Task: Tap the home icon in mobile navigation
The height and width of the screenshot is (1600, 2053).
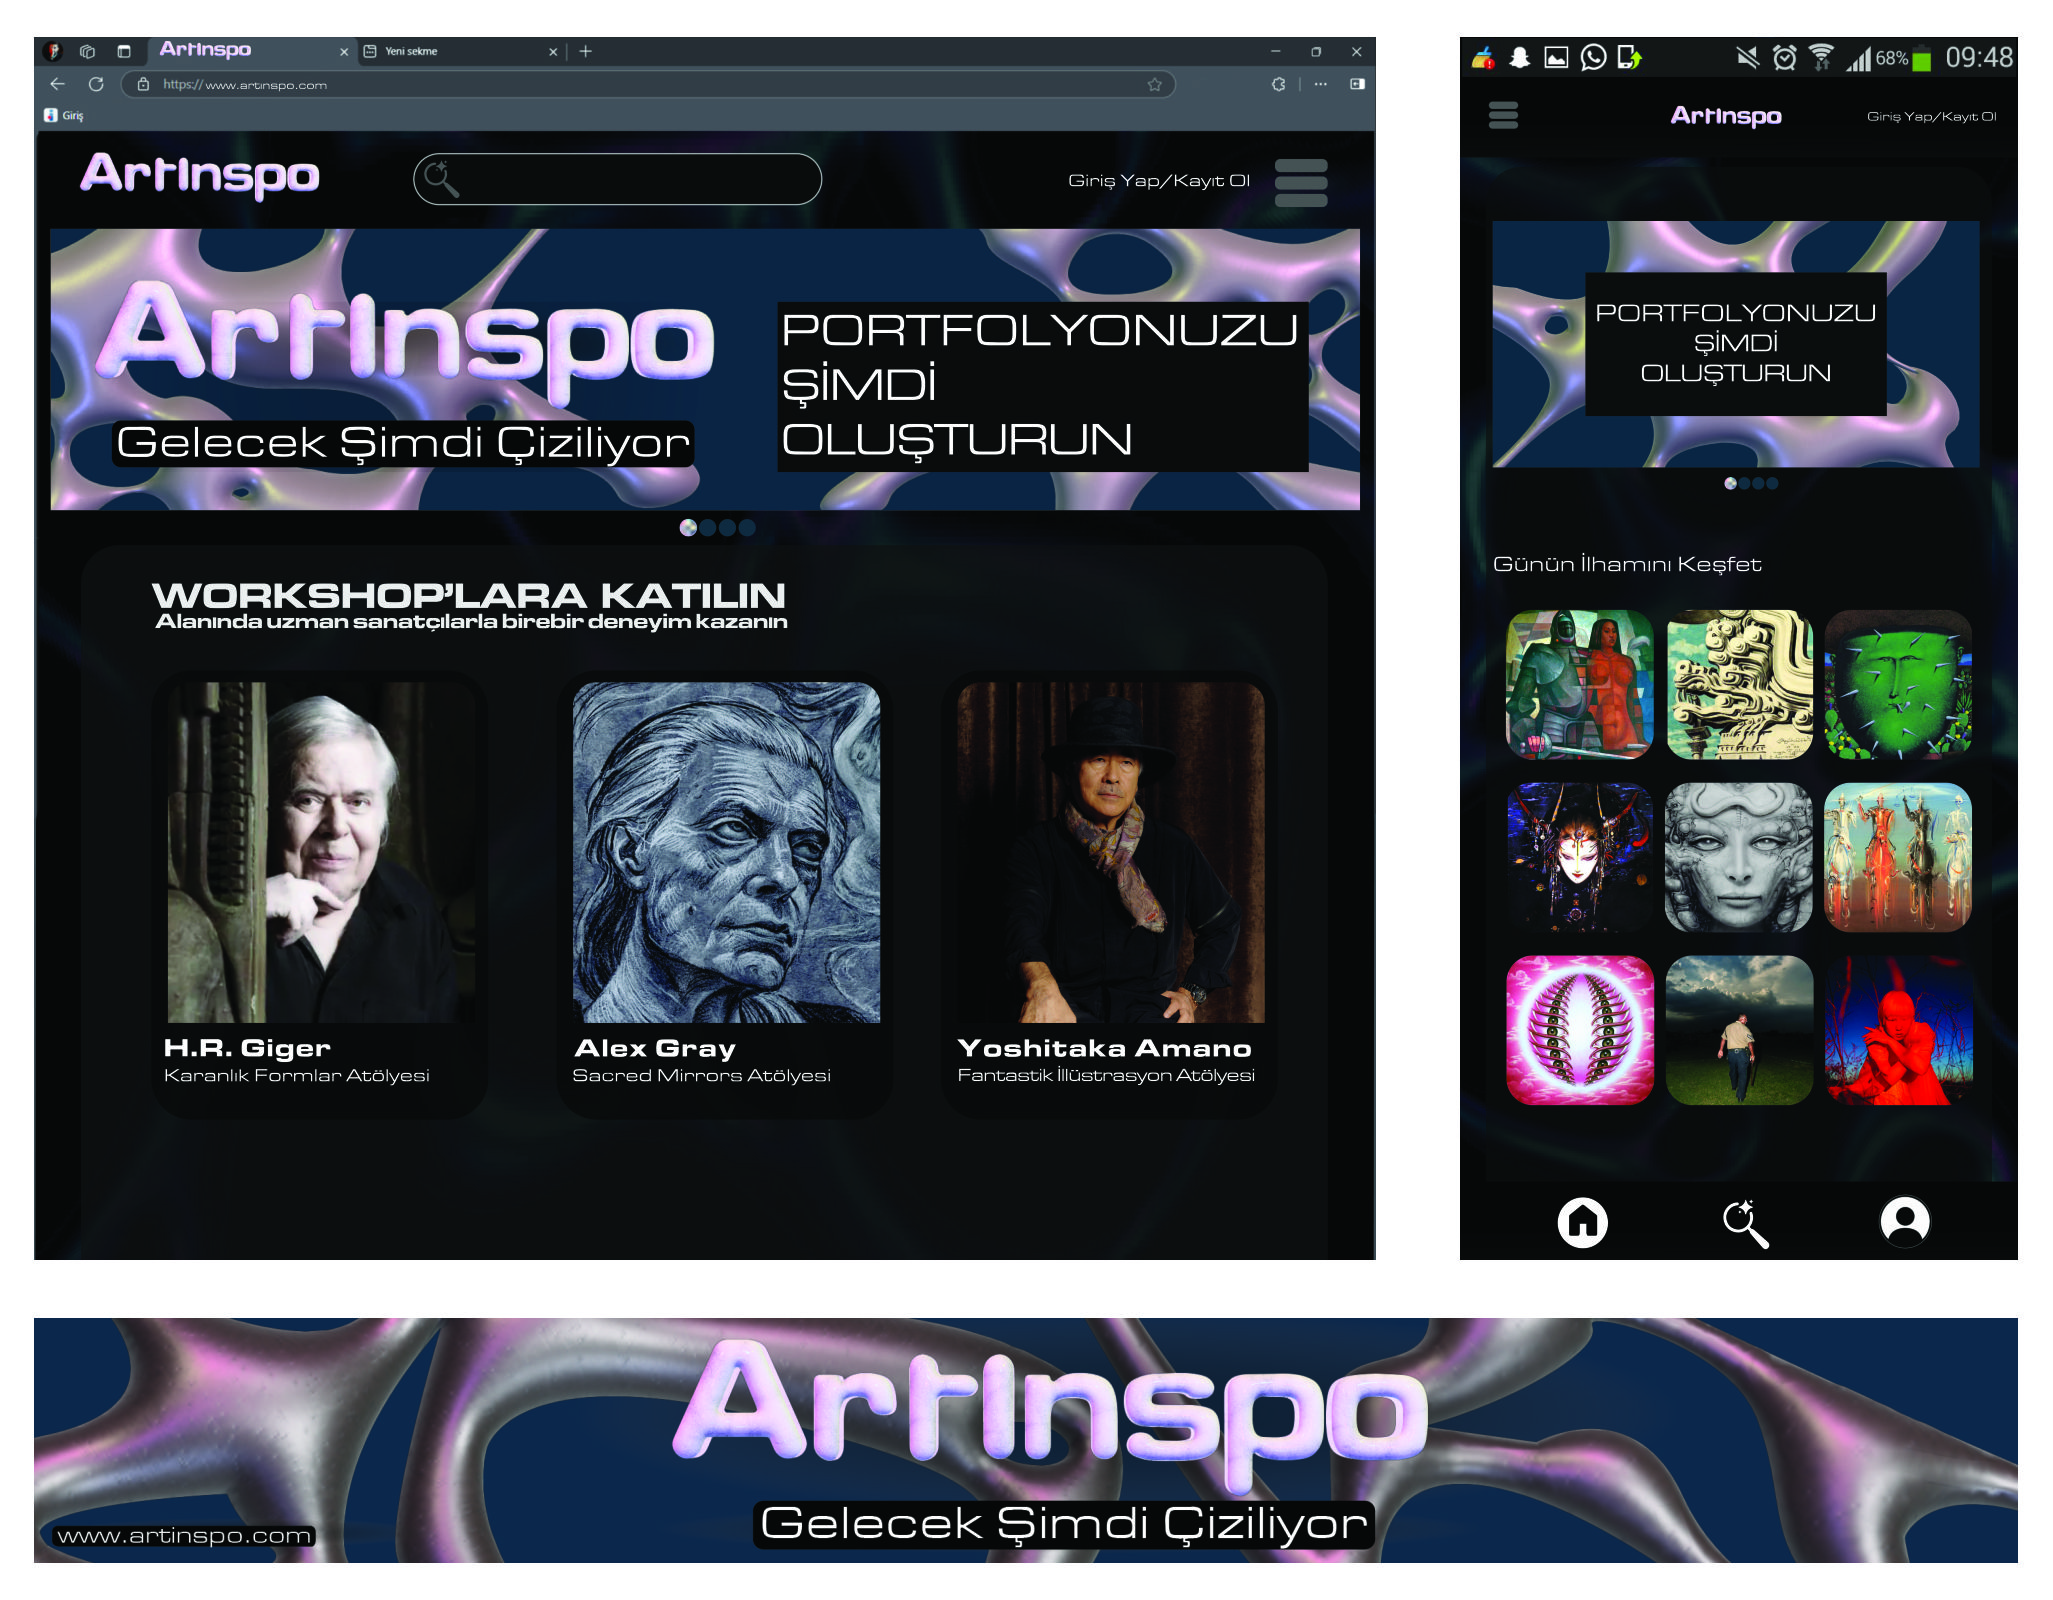Action: click(1582, 1222)
